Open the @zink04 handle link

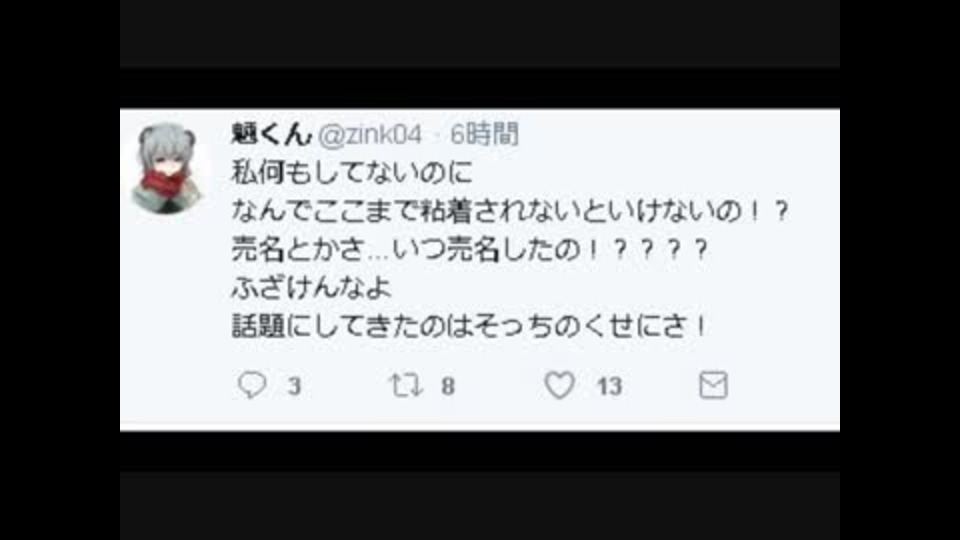coord(370,135)
